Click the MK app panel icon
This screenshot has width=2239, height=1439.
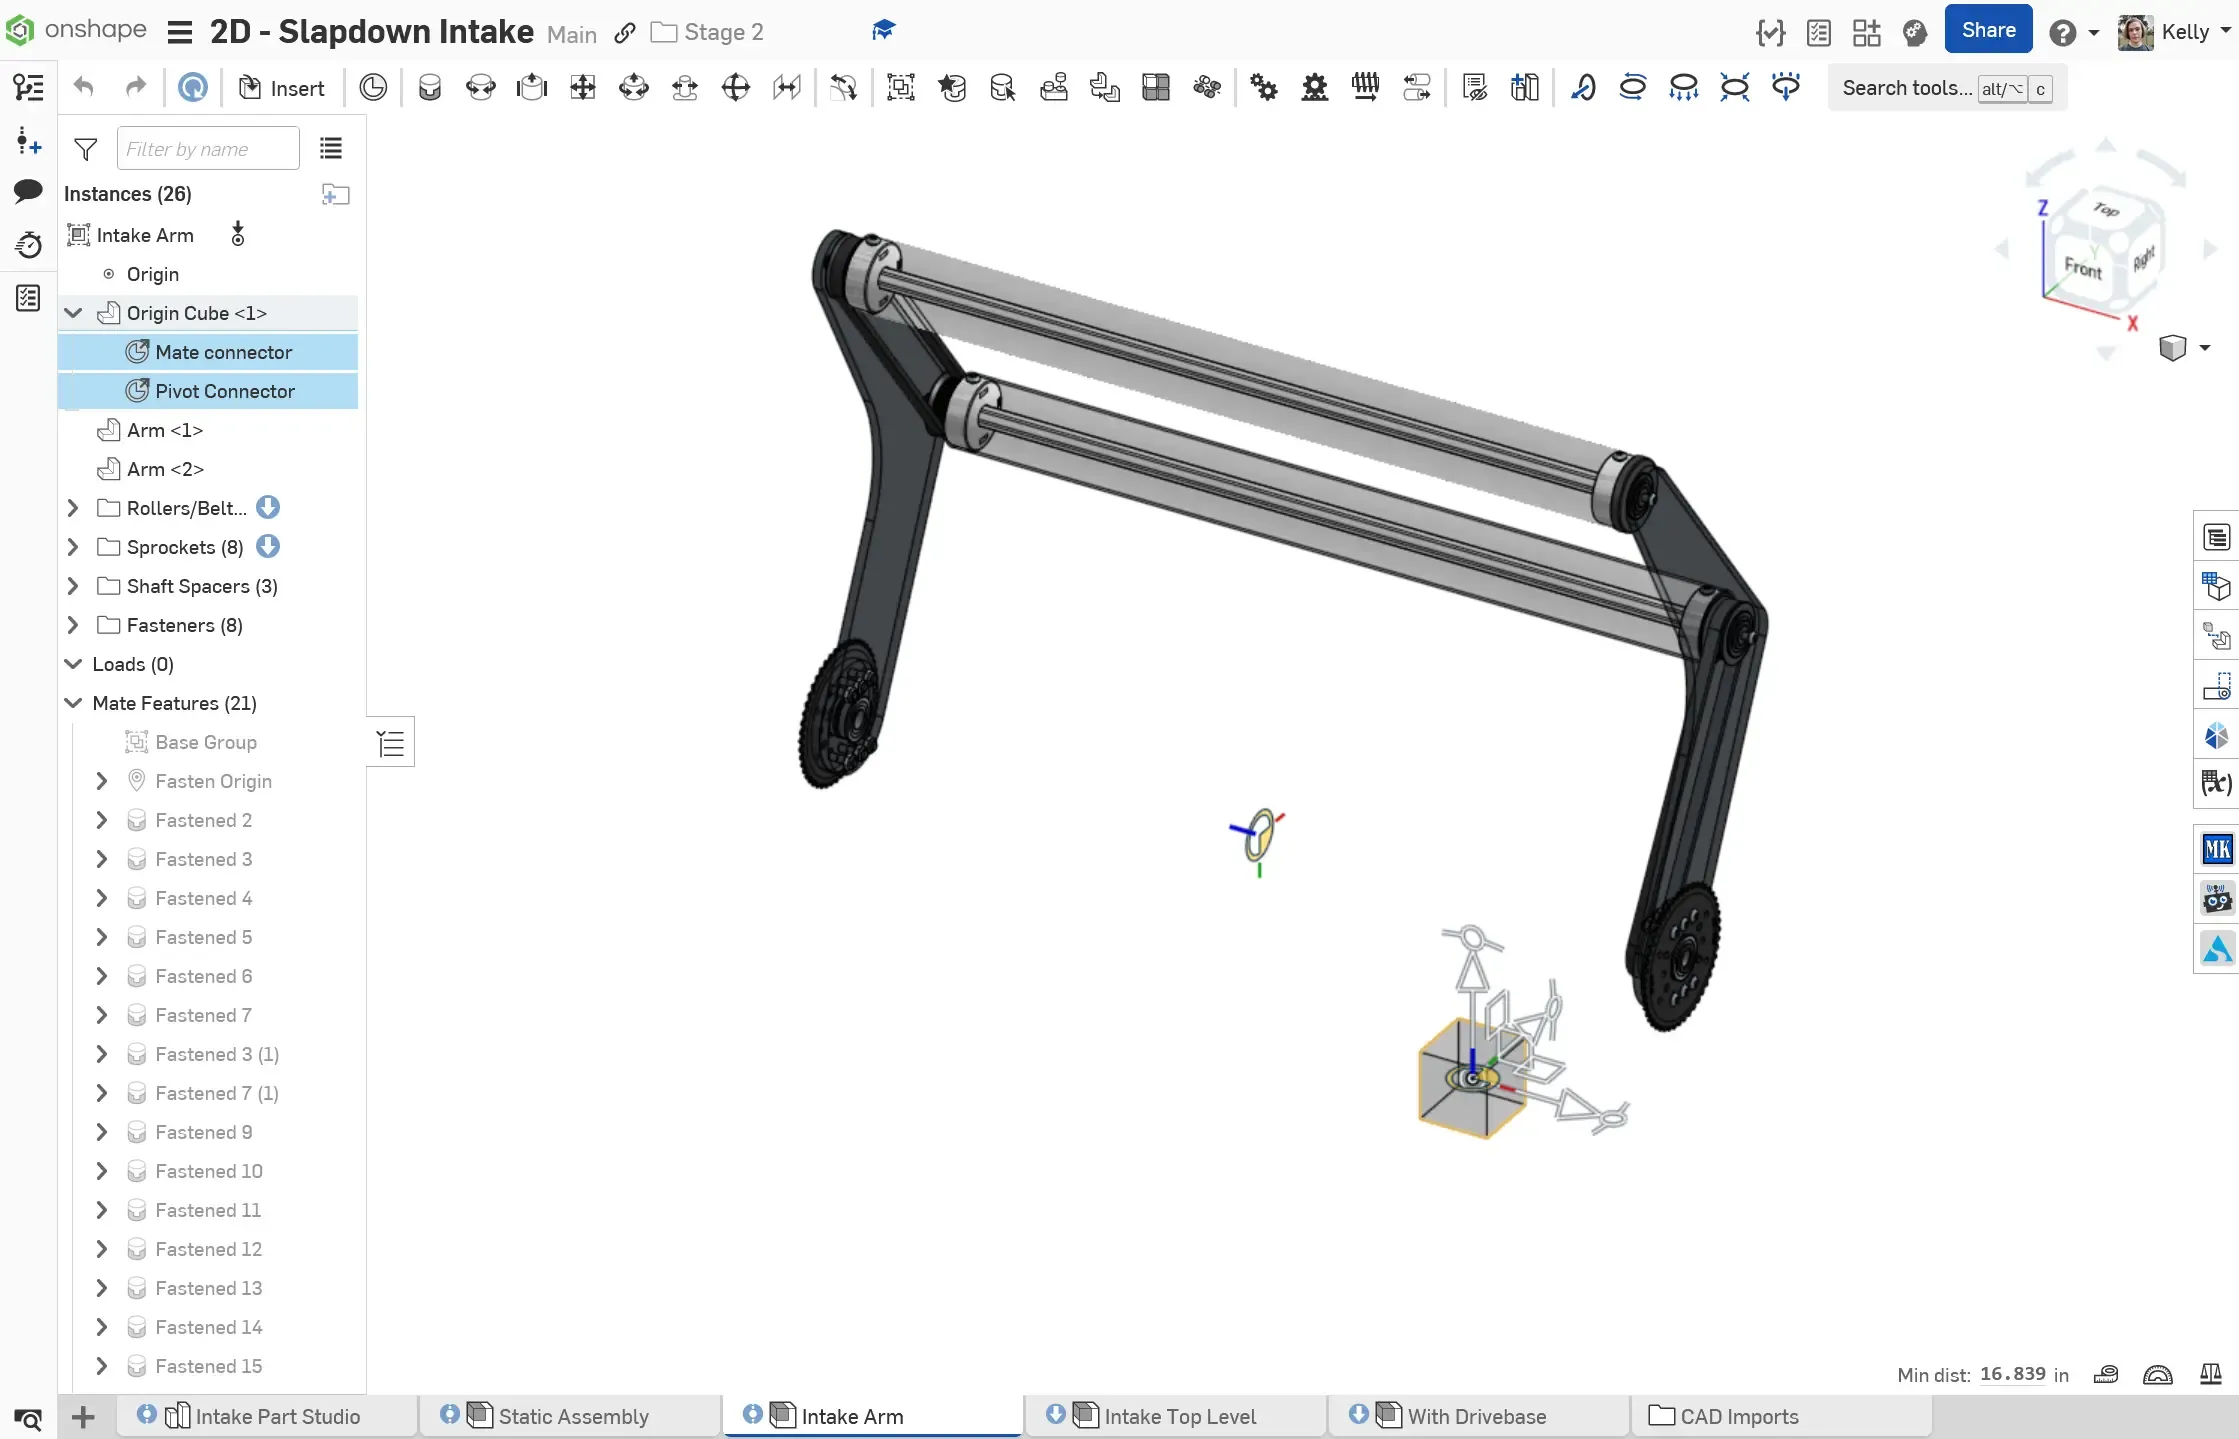tap(2216, 849)
